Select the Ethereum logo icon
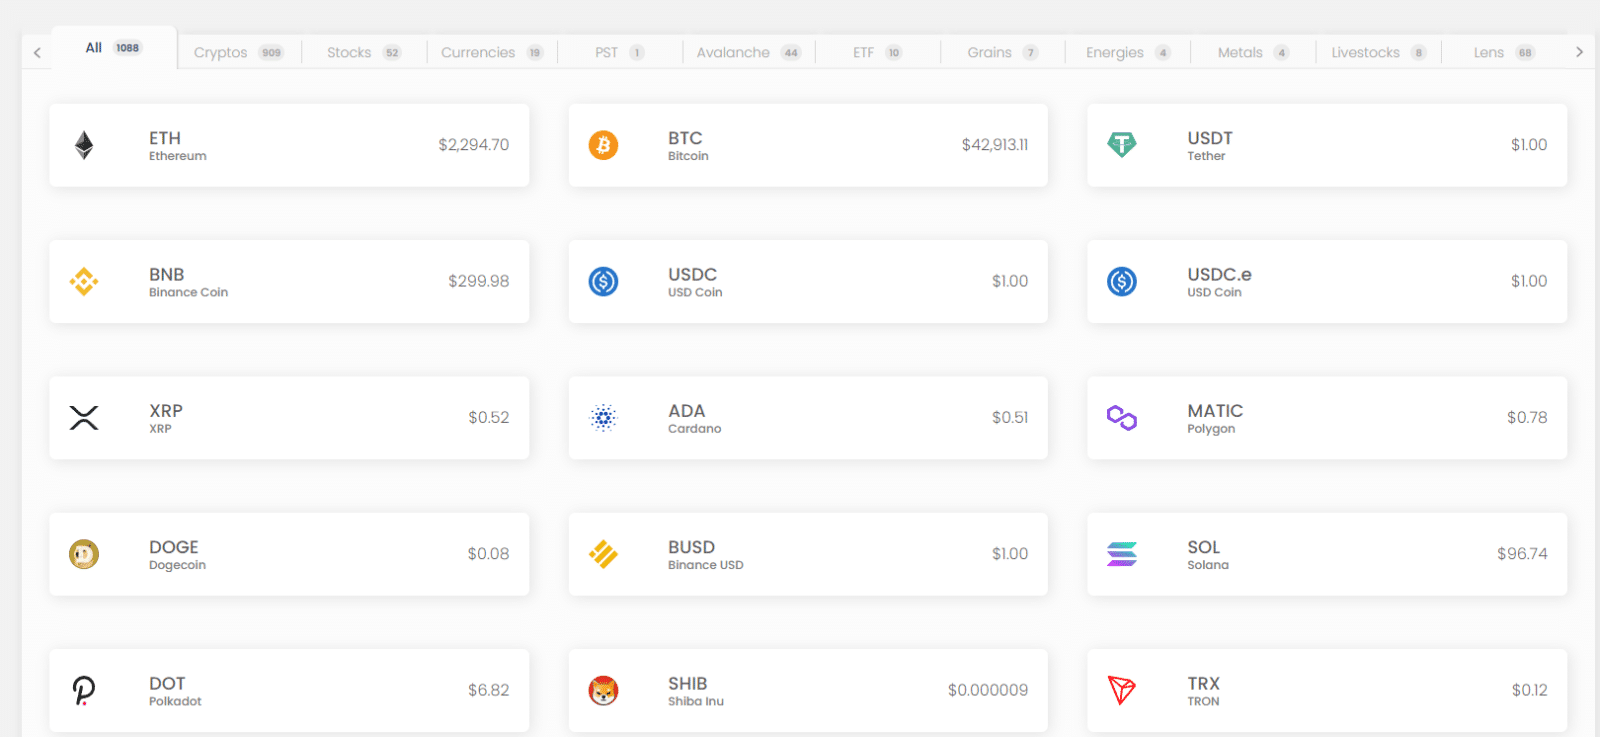Screen dimensions: 1600x737 coord(84,144)
